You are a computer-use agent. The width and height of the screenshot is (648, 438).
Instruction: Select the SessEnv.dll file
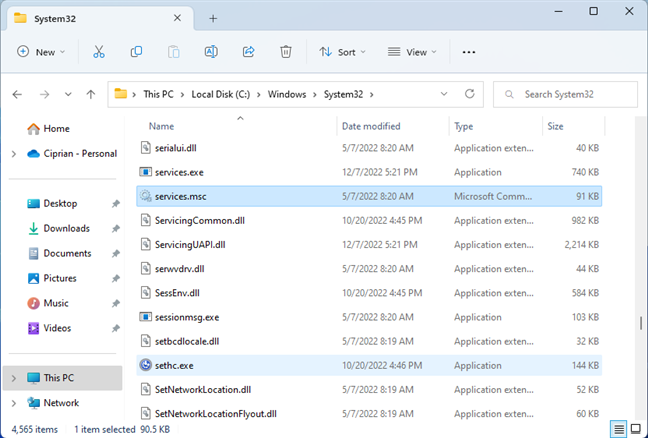coord(369,293)
